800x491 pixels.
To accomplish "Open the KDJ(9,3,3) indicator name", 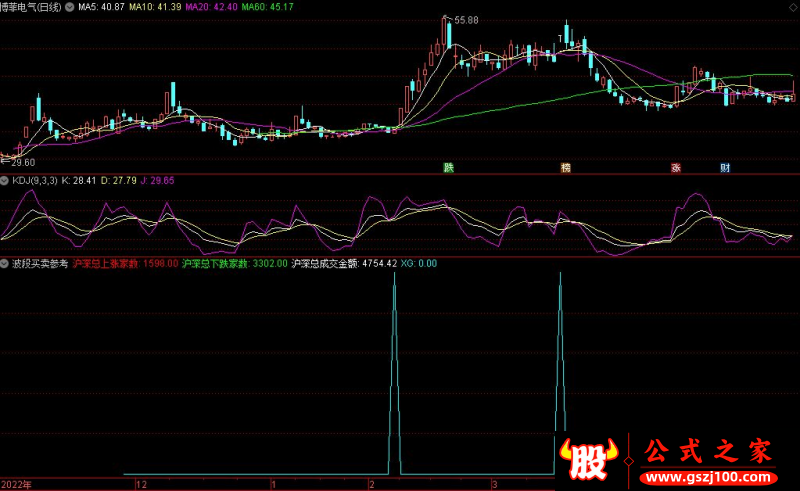I will 33,181.
